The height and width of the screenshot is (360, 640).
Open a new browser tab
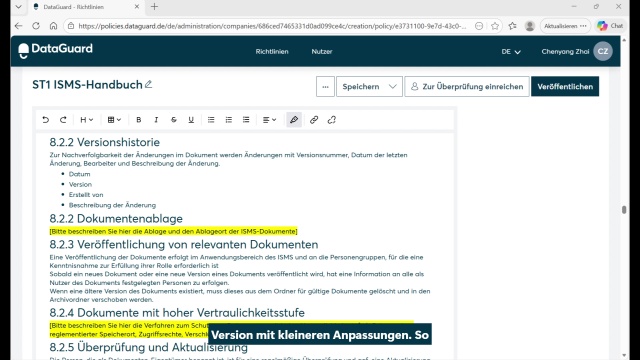pyautogui.click(x=154, y=7)
